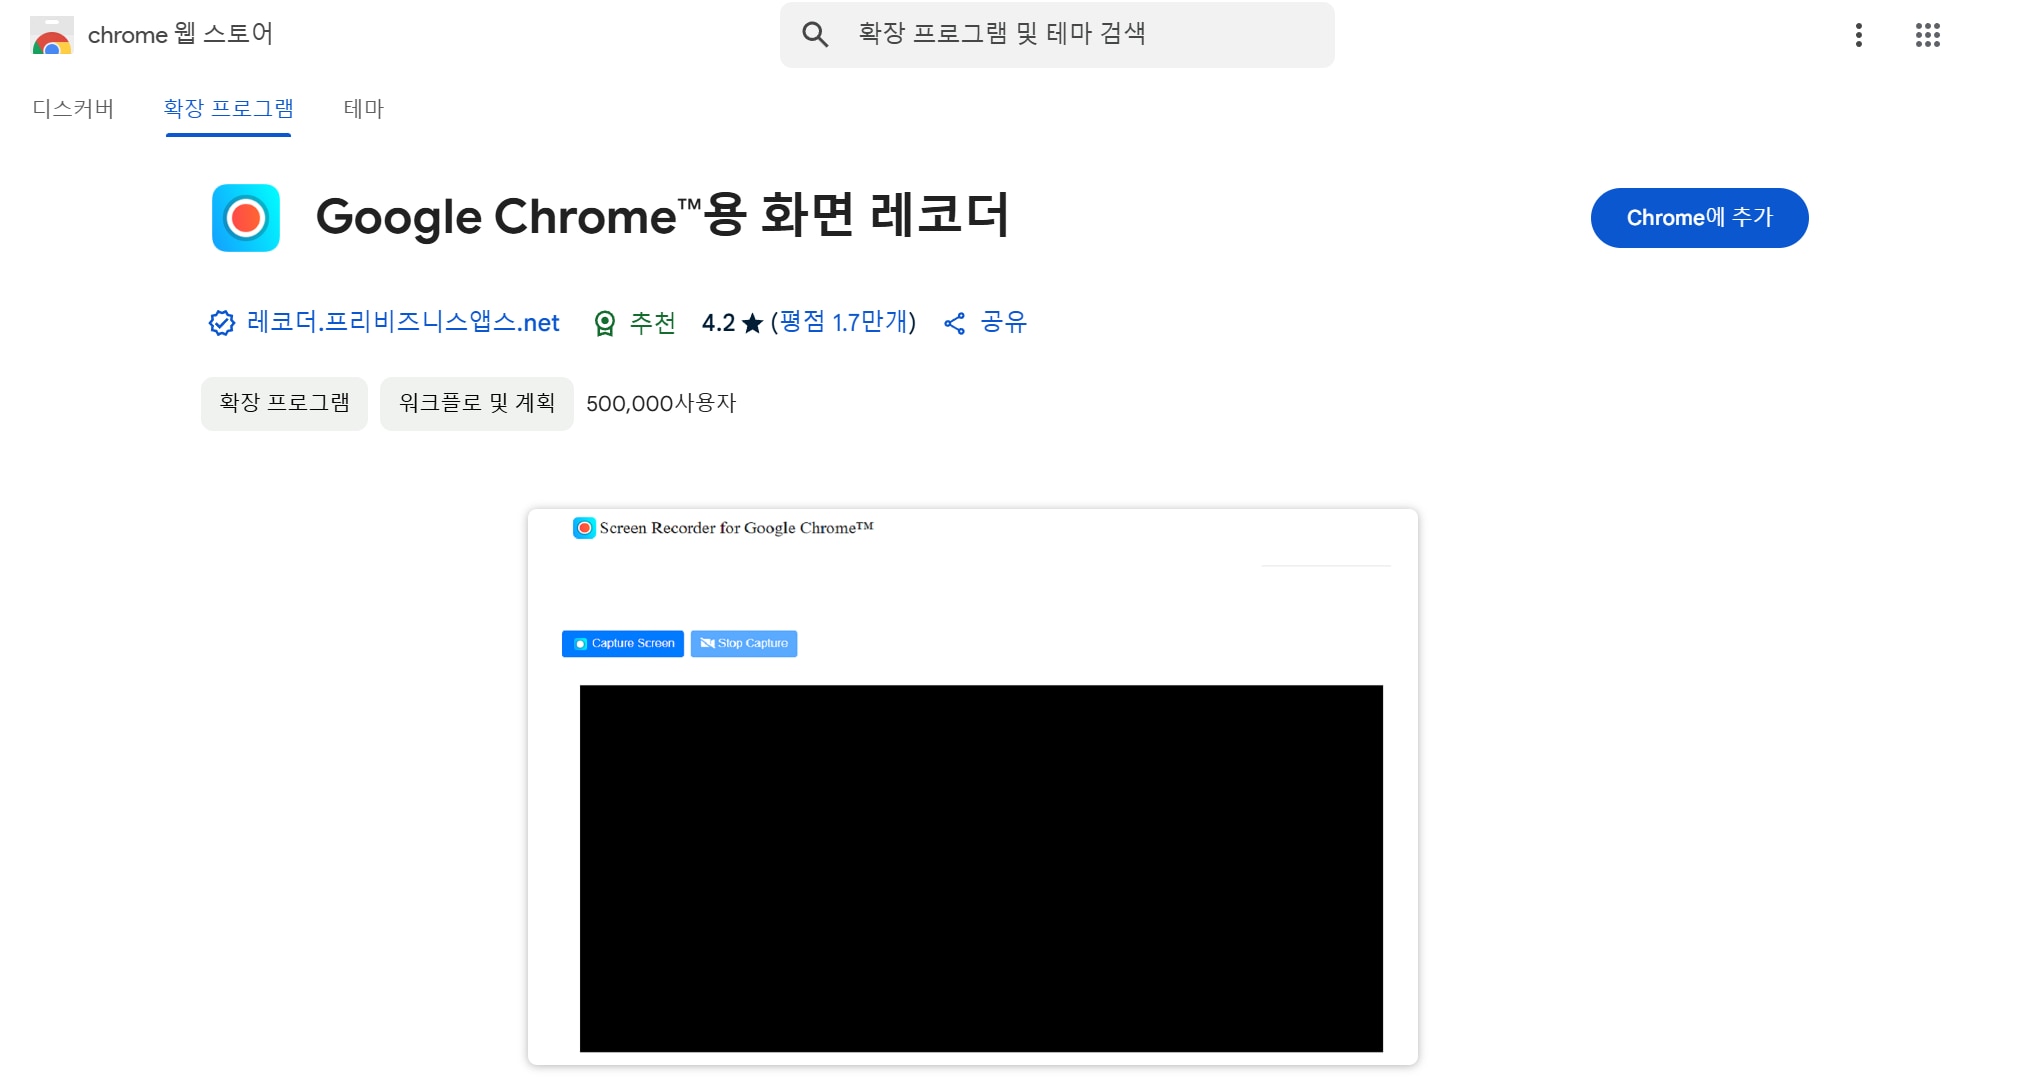Click the magnifying glass search icon
The height and width of the screenshot is (1091, 2038).
pos(815,35)
